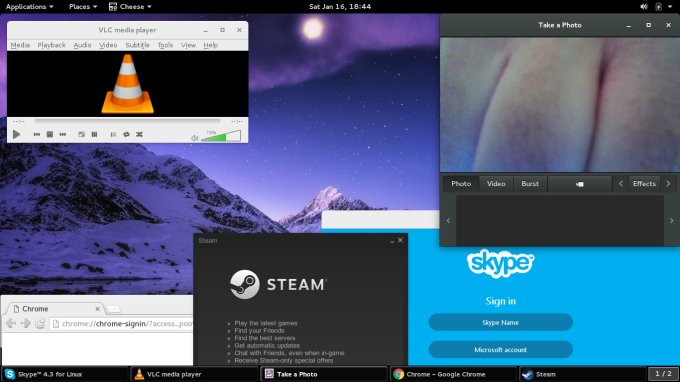The height and width of the screenshot is (382, 680).
Task: Skip to previous media in VLC
Action: point(37,134)
